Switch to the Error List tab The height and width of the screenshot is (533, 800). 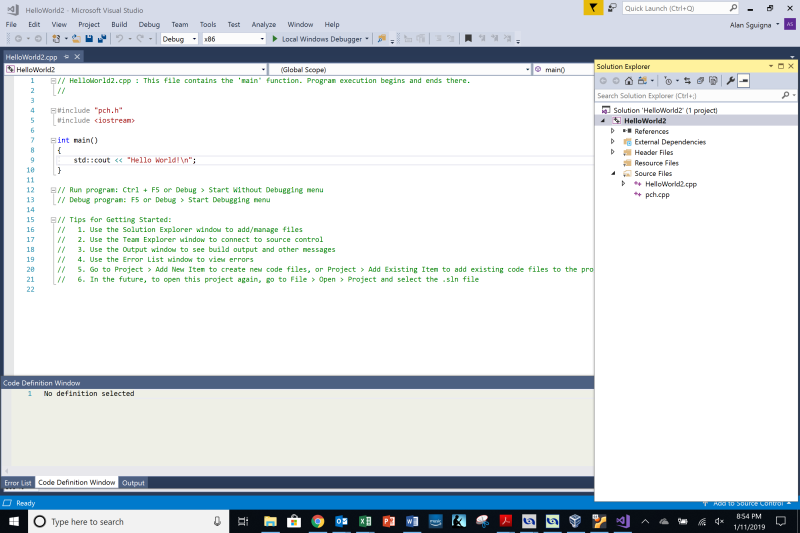pos(18,483)
